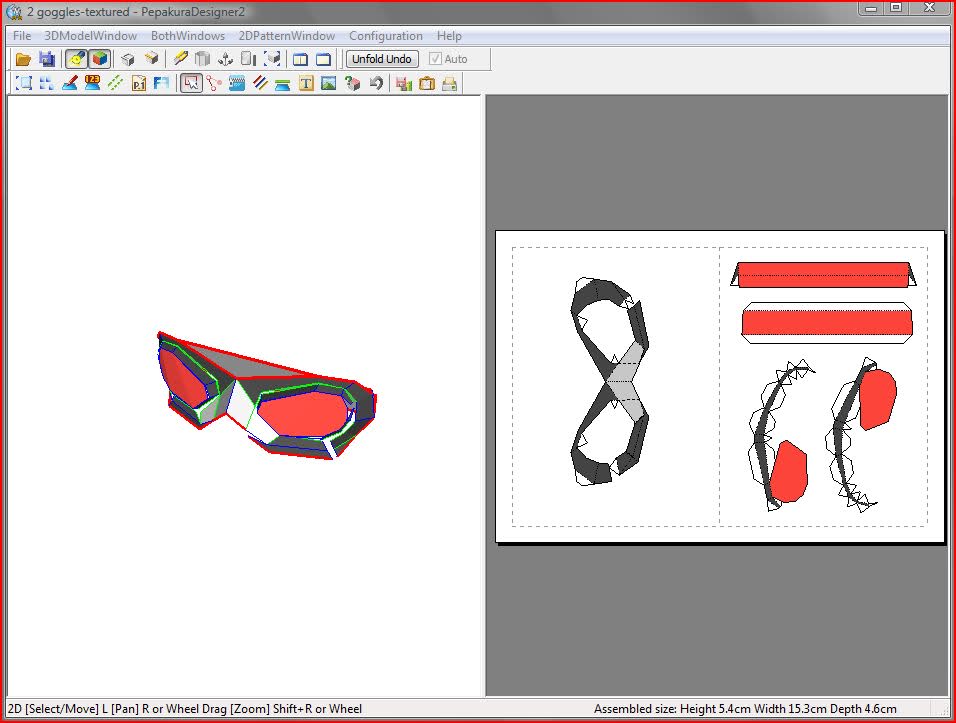Activate the Select/Move arrow tool

[191, 83]
